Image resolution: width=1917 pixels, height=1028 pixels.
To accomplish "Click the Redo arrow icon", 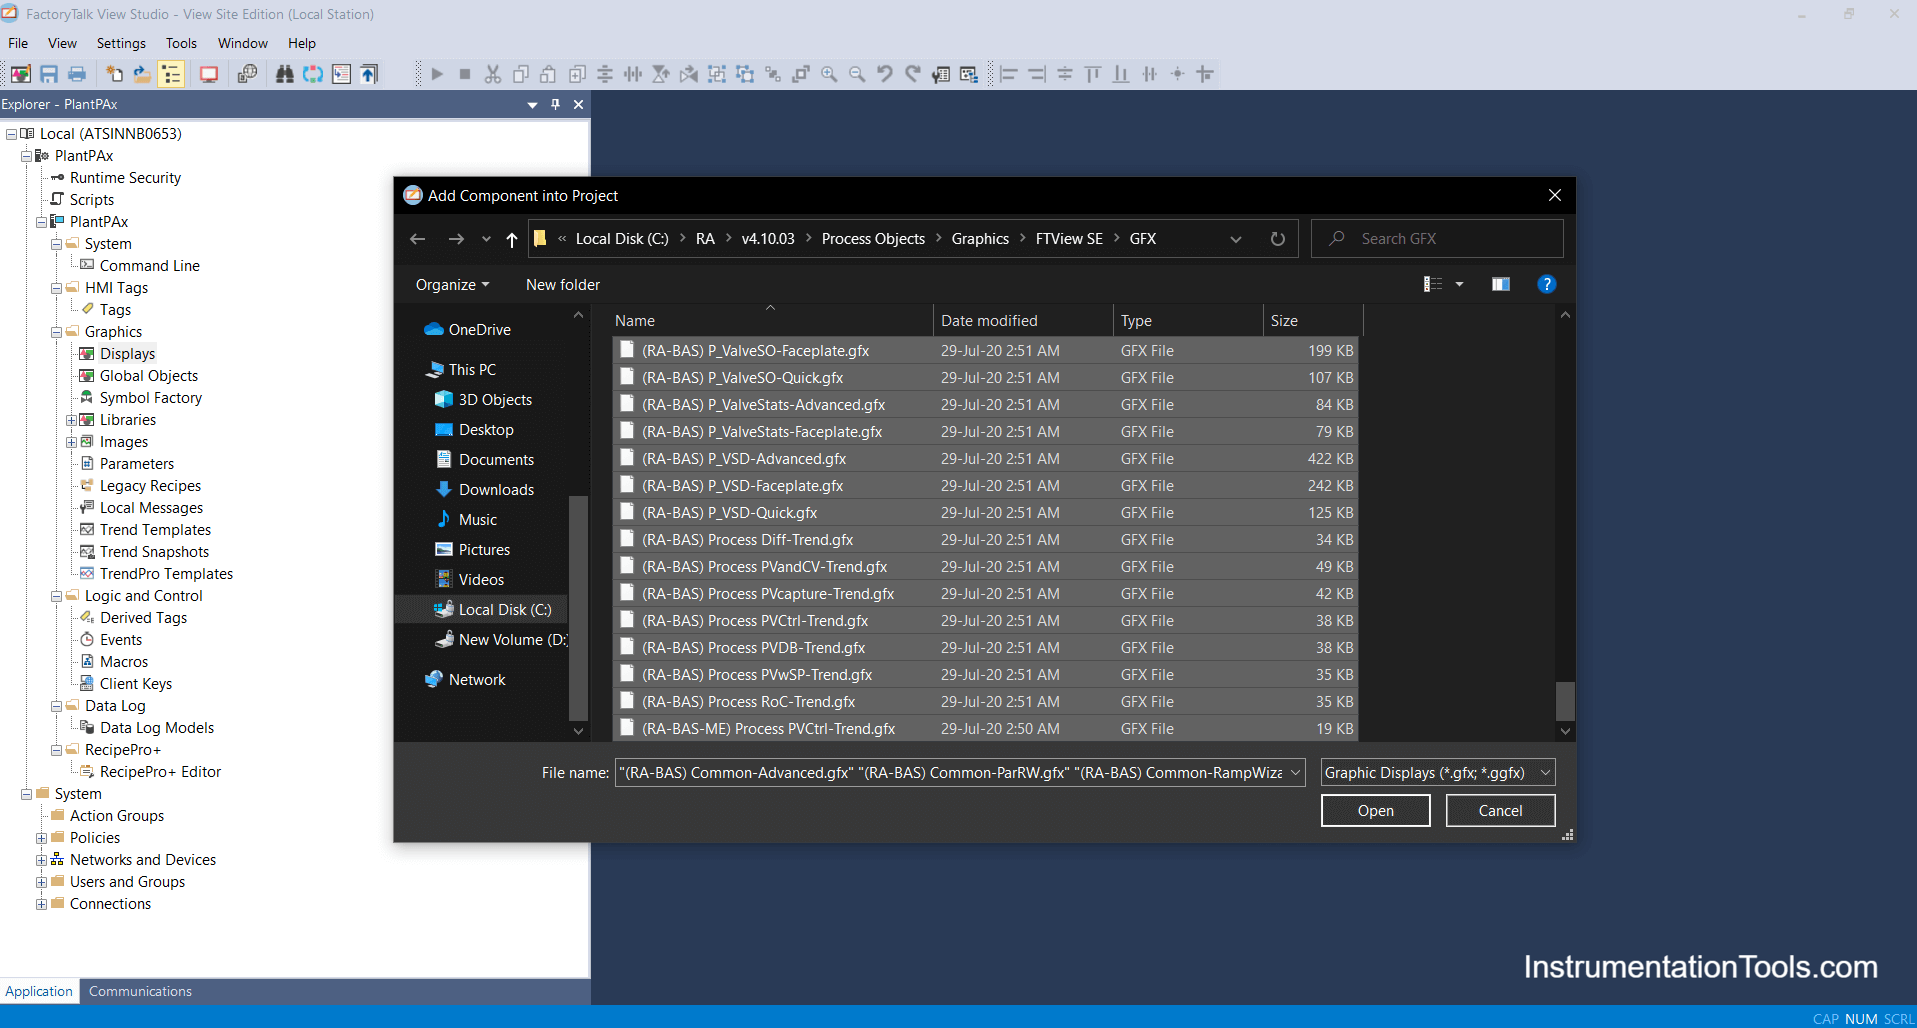I will [913, 74].
